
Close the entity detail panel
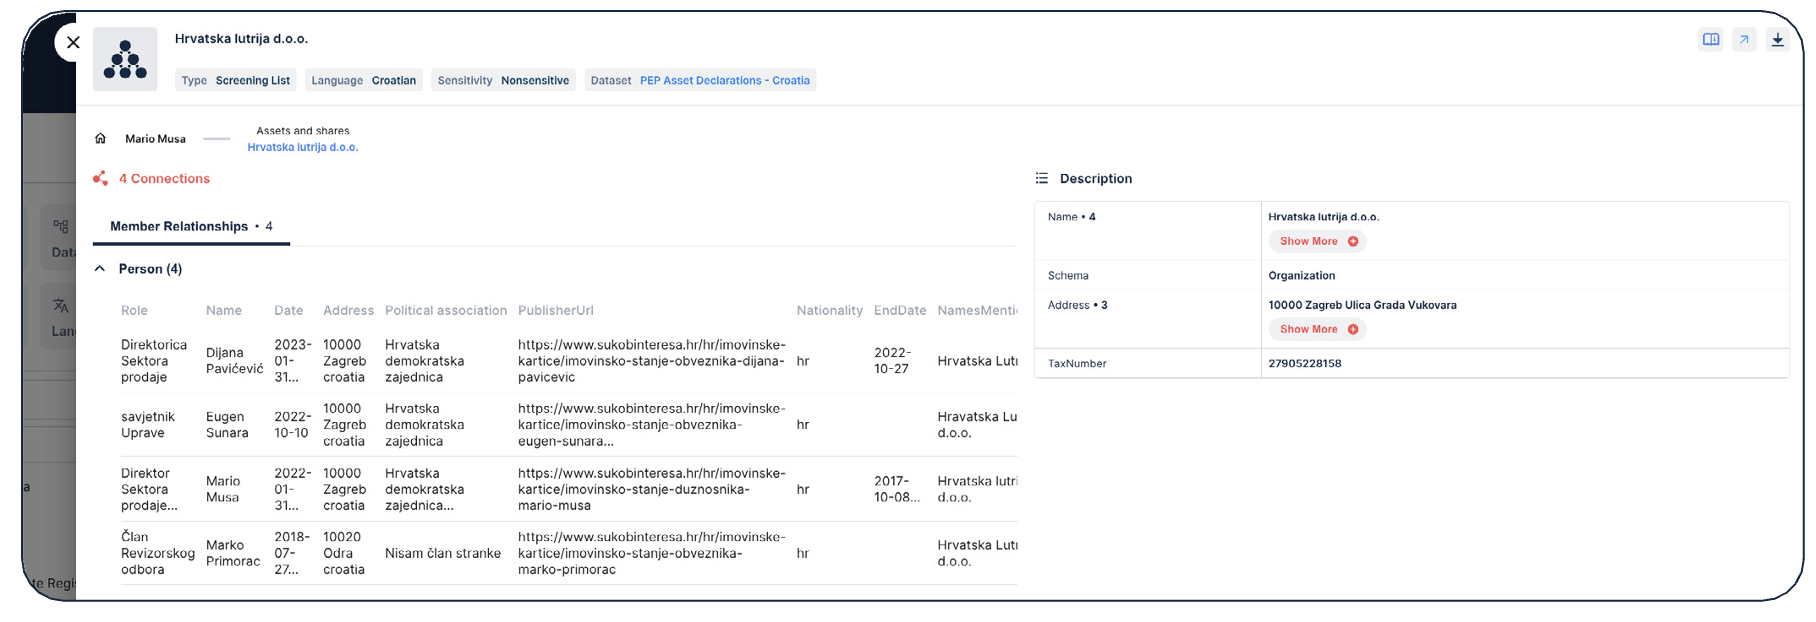73,42
